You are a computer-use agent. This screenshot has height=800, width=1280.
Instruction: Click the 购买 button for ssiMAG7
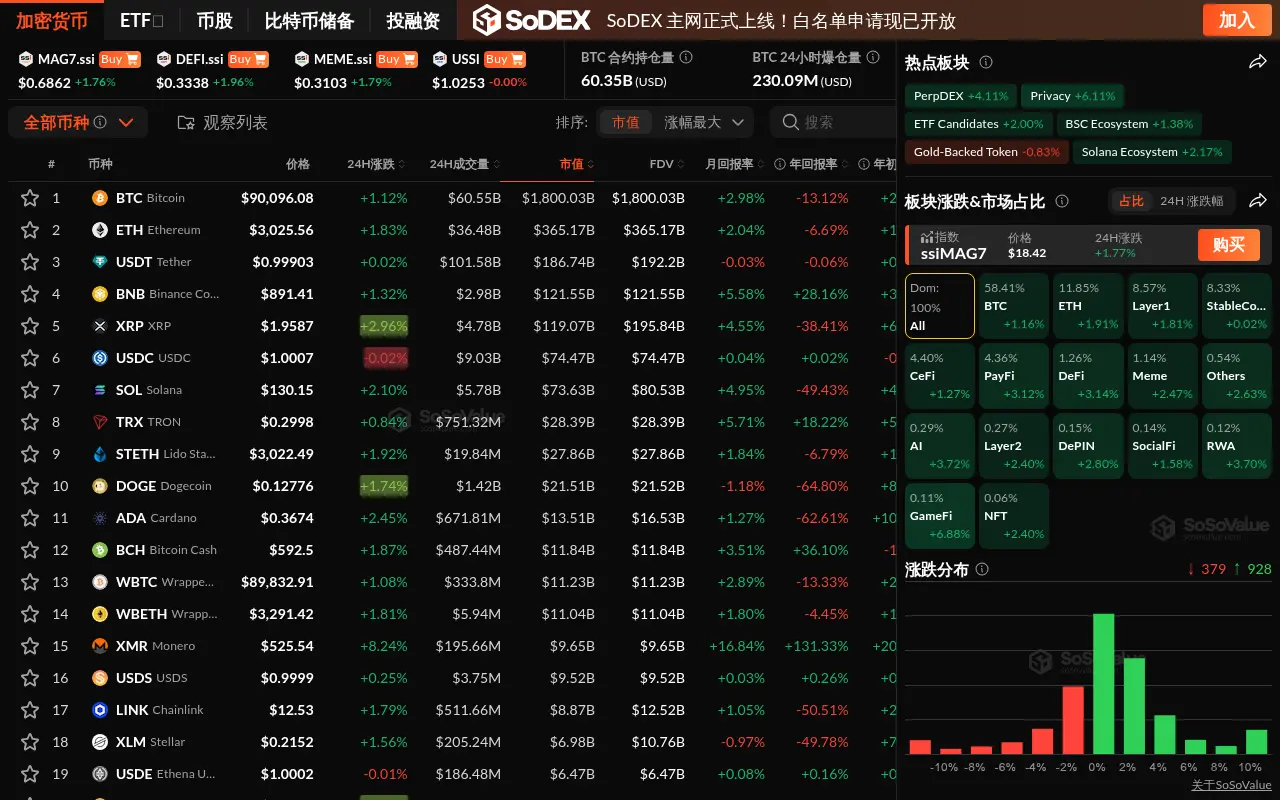(x=1228, y=244)
